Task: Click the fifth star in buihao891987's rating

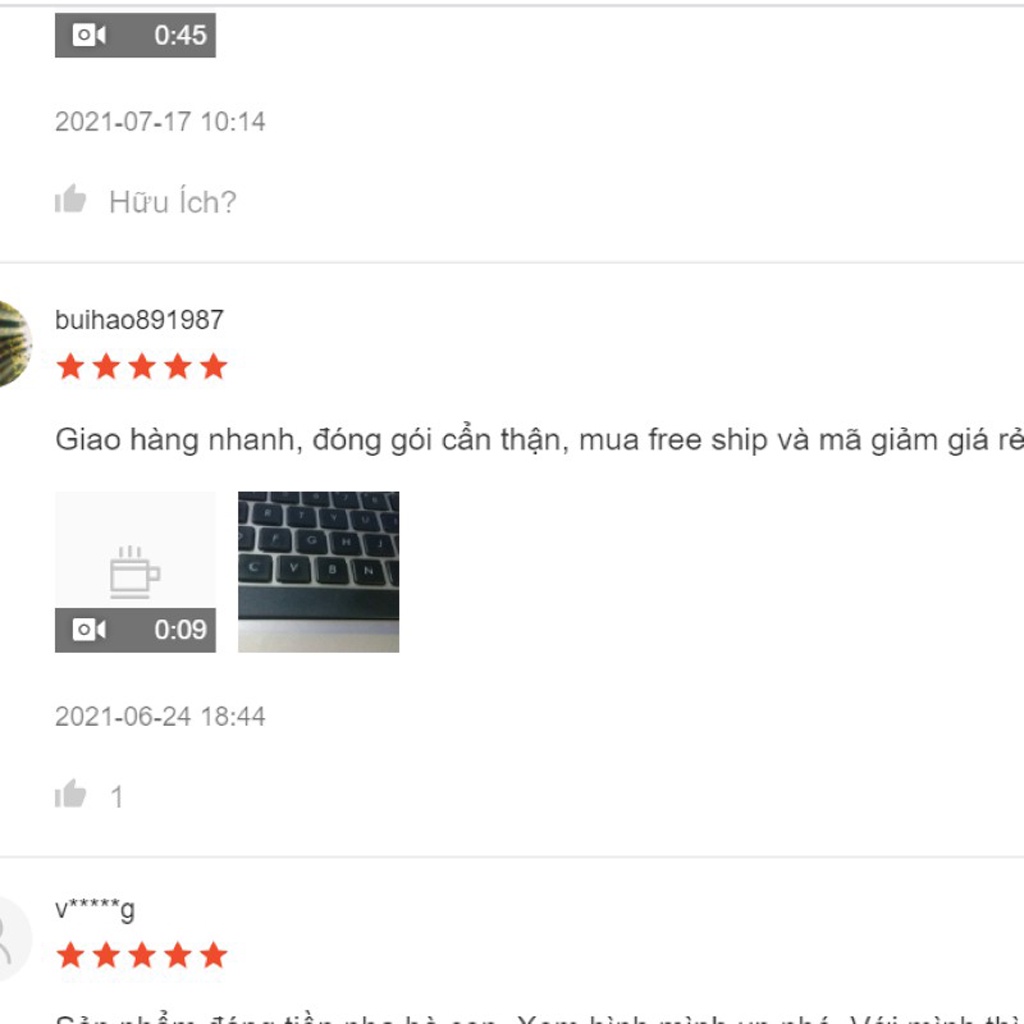Action: point(214,367)
